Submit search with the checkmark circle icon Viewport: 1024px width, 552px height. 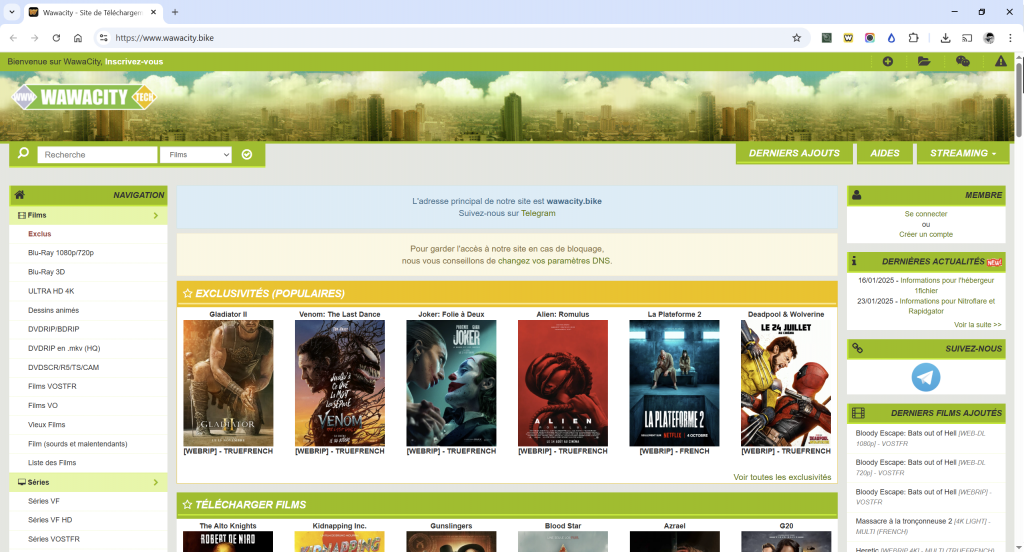point(247,155)
